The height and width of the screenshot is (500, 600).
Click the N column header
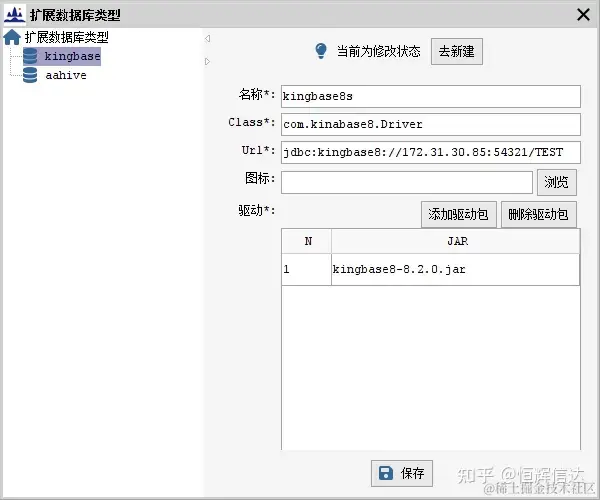click(x=307, y=241)
